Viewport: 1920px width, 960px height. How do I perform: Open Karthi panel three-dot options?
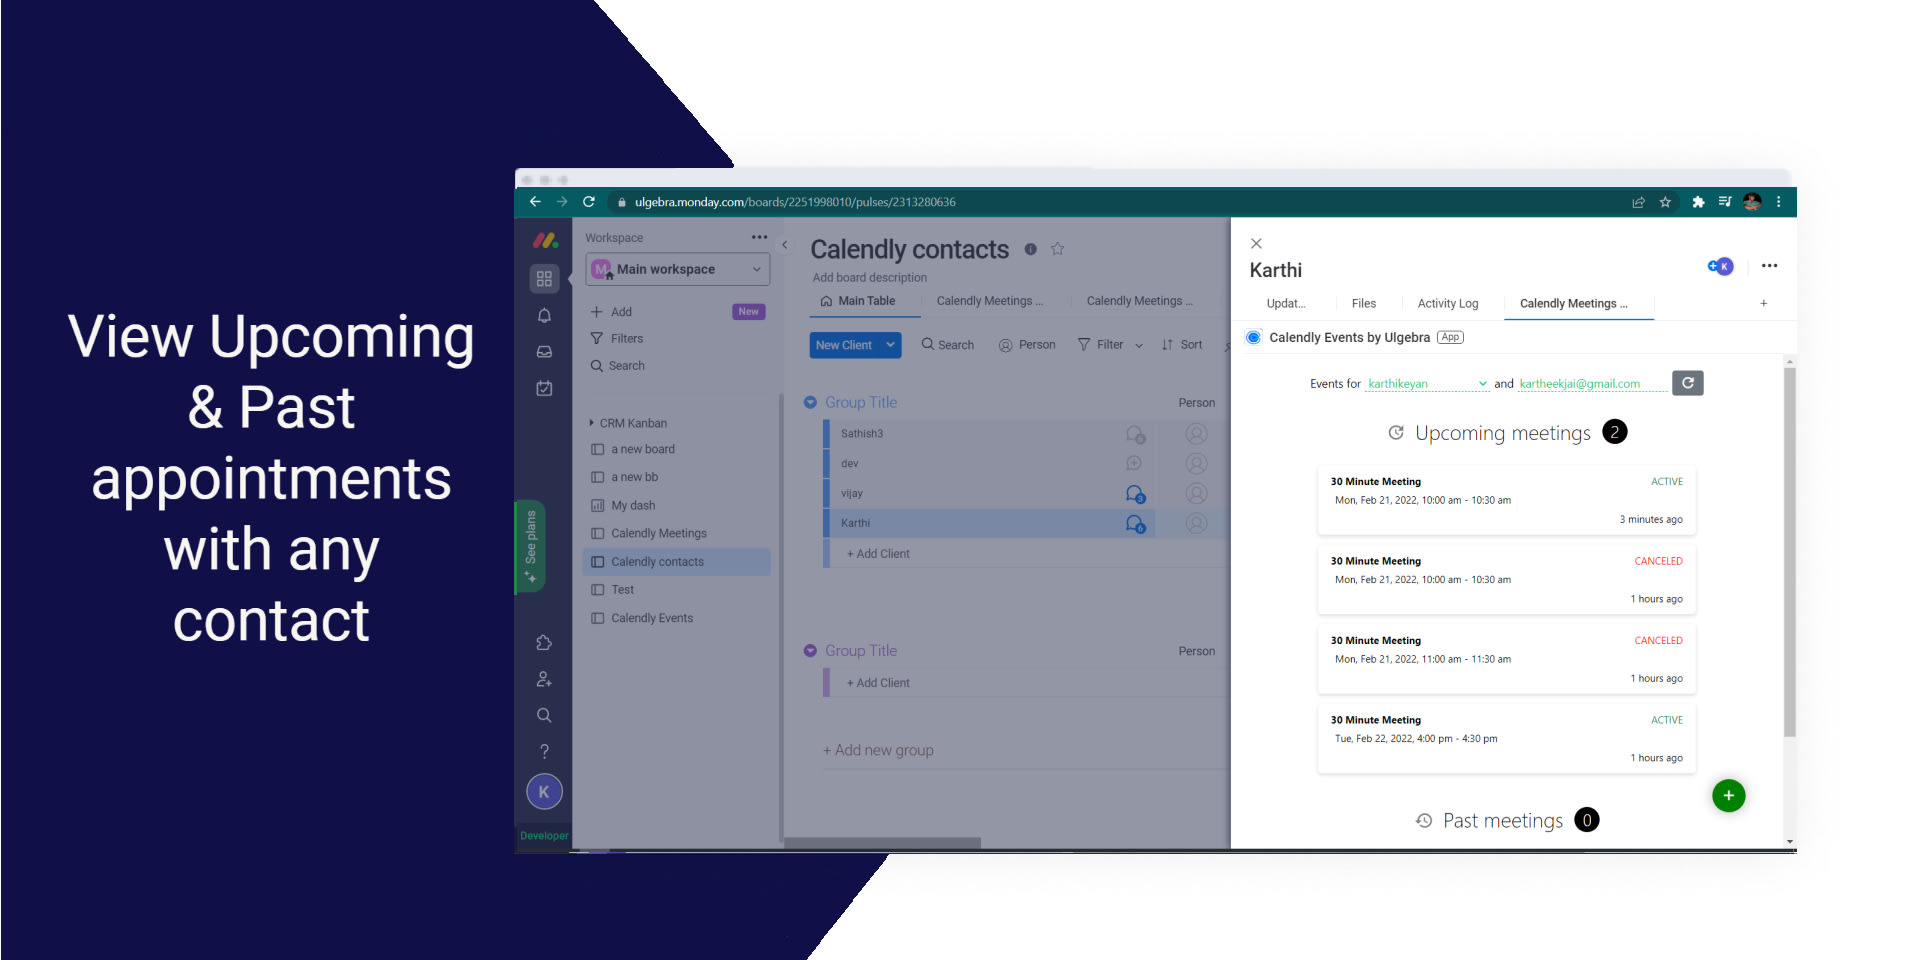[1769, 266]
